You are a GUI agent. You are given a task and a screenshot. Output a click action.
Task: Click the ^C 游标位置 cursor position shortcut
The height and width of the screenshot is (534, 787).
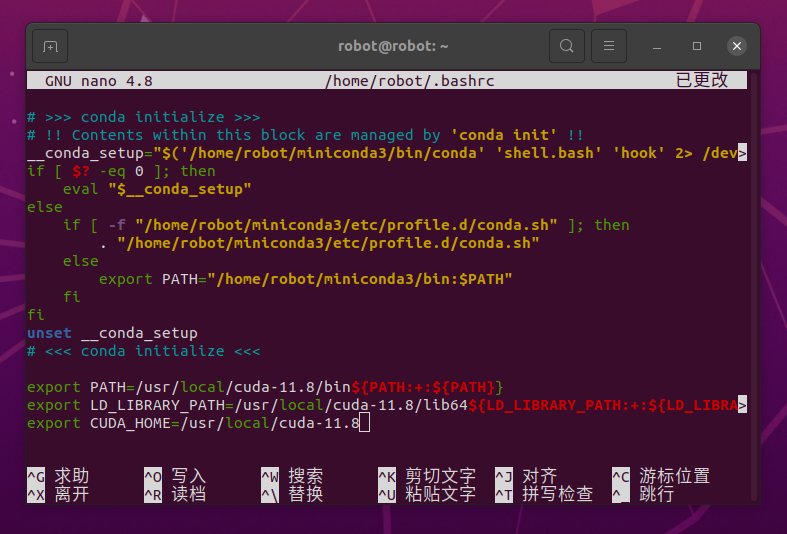click(661, 476)
